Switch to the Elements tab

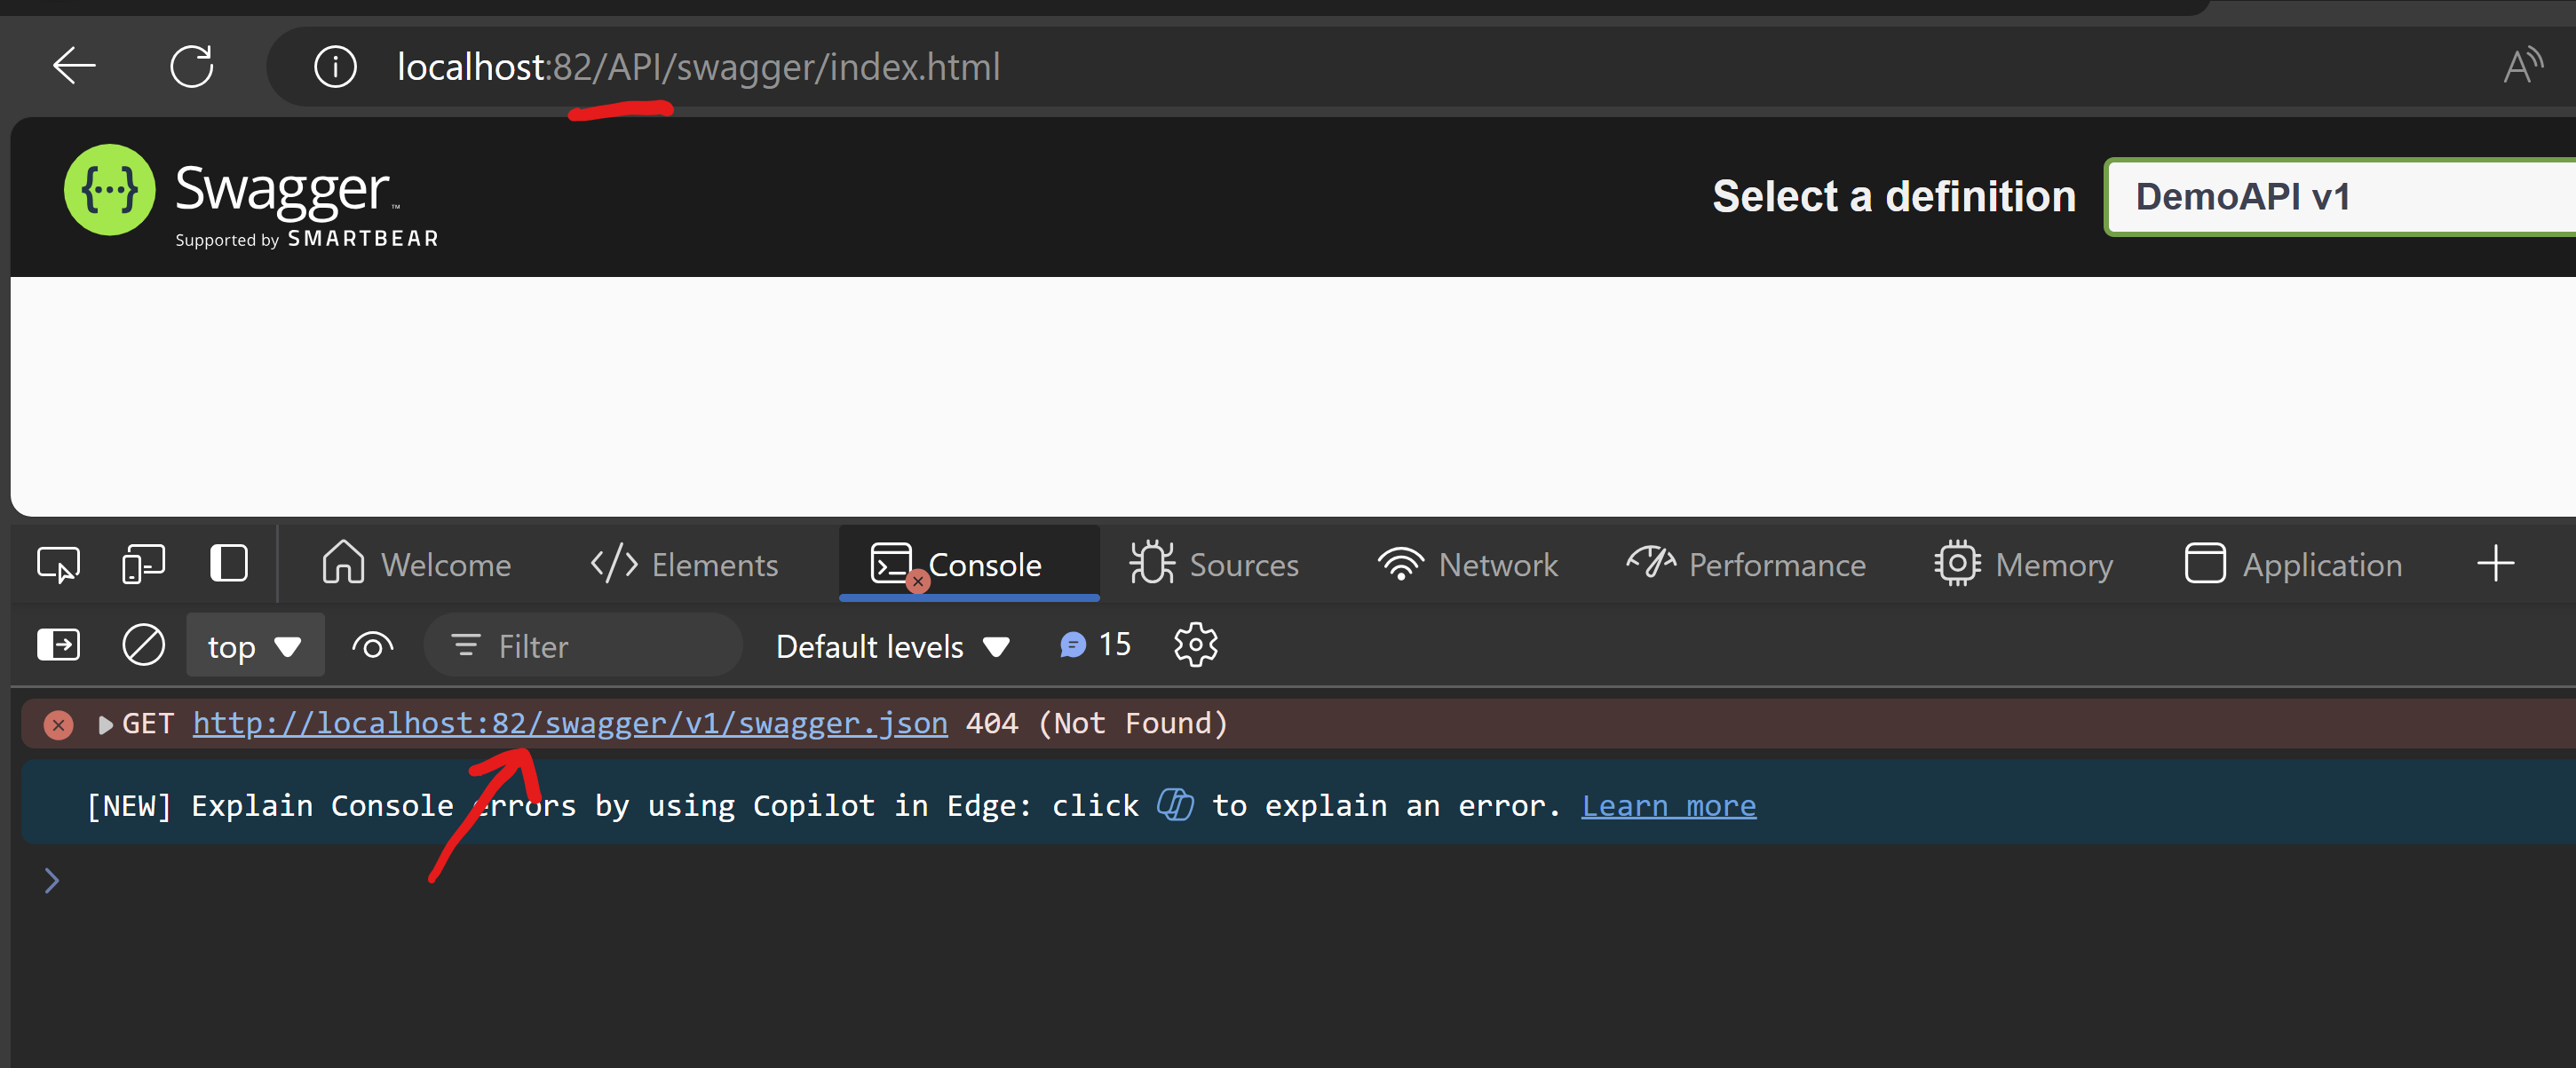click(684, 565)
